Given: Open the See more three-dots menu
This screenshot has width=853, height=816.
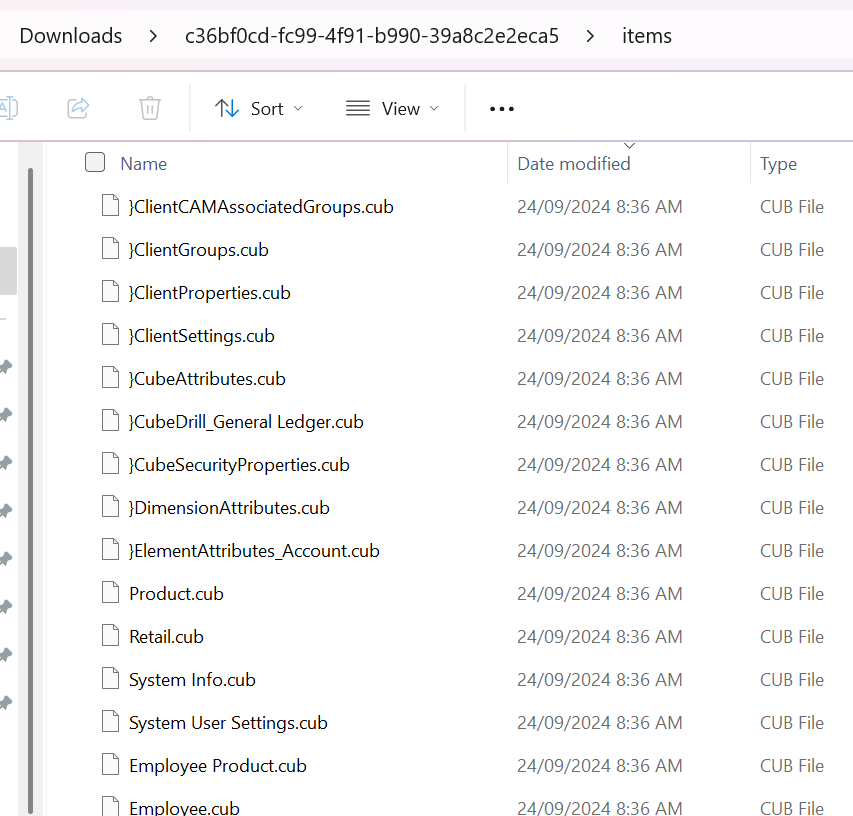Looking at the screenshot, I should click(502, 109).
